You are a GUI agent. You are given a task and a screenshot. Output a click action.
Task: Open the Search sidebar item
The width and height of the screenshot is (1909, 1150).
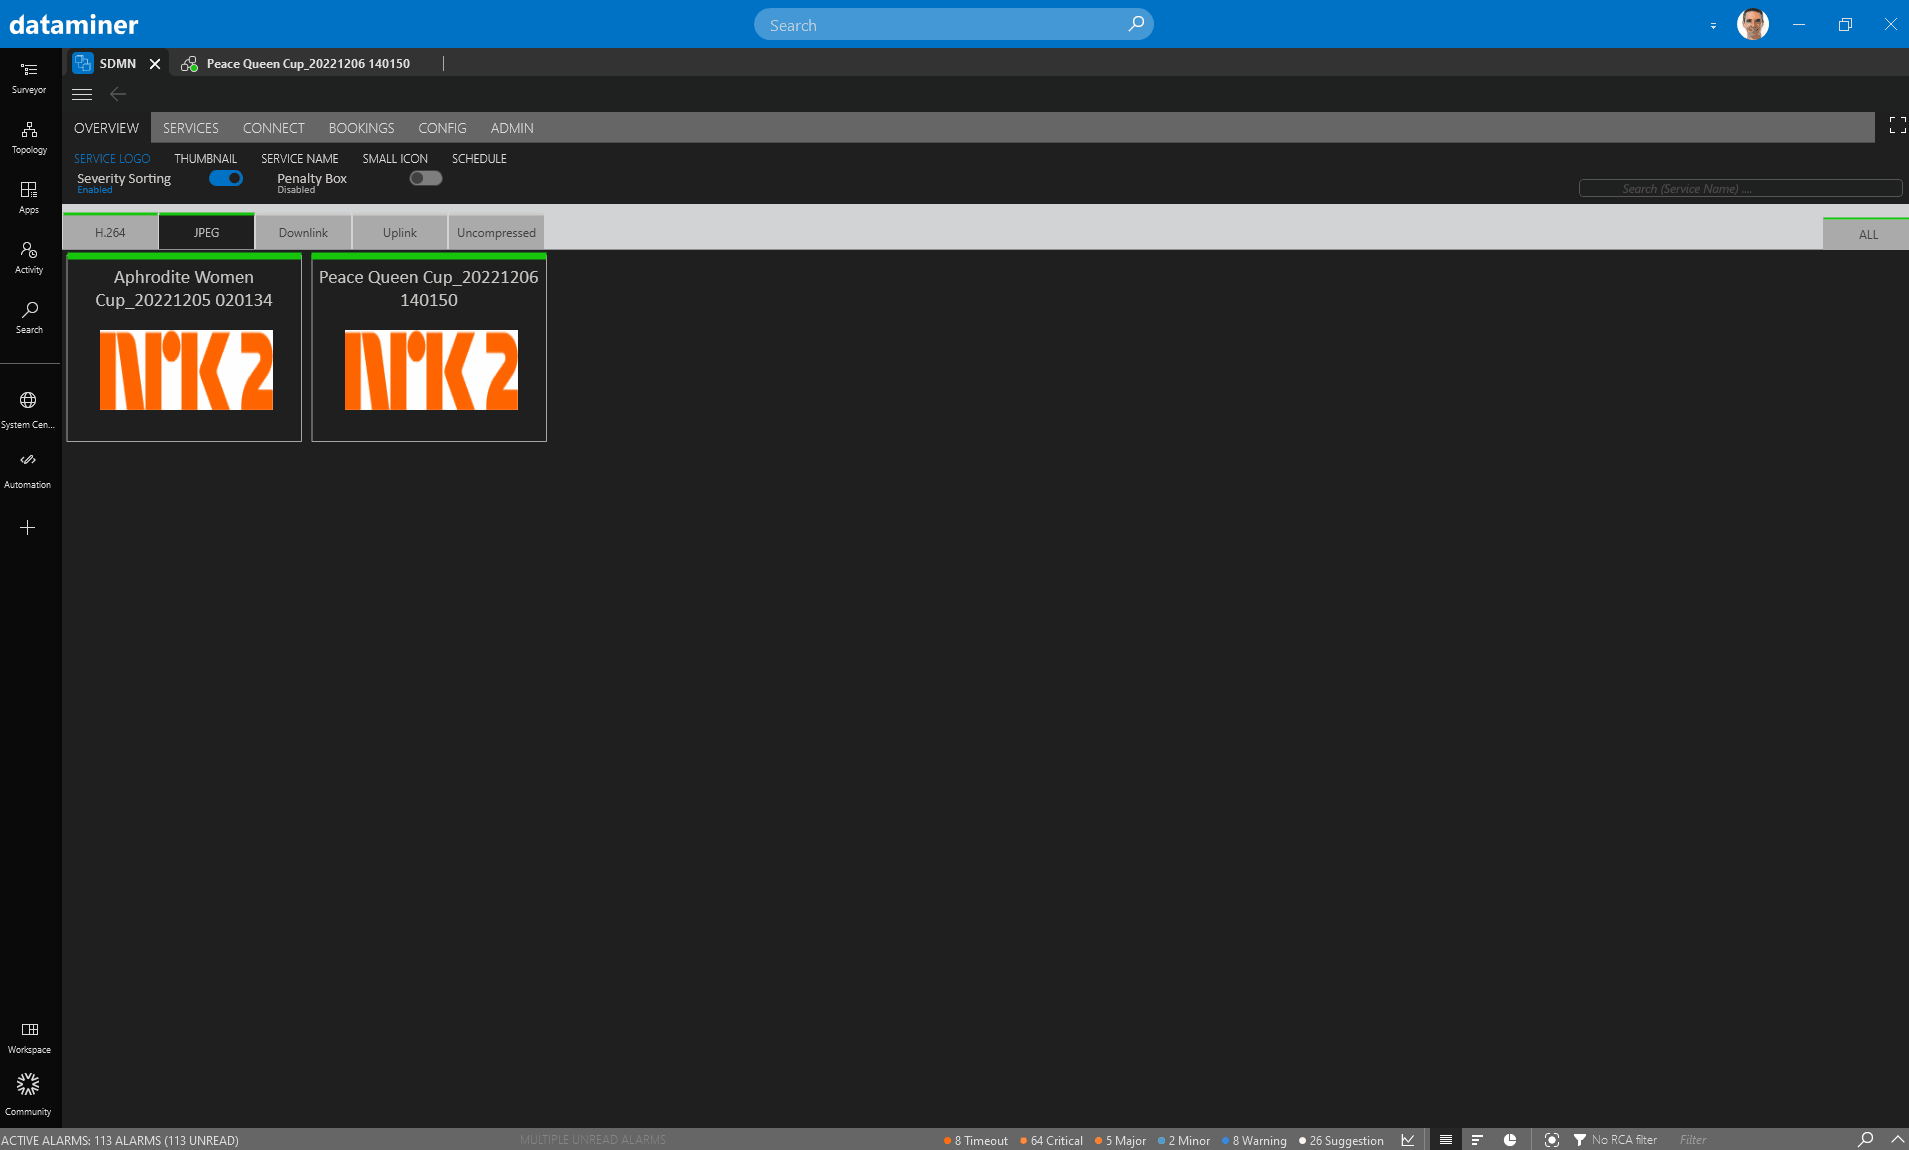pyautogui.click(x=29, y=318)
